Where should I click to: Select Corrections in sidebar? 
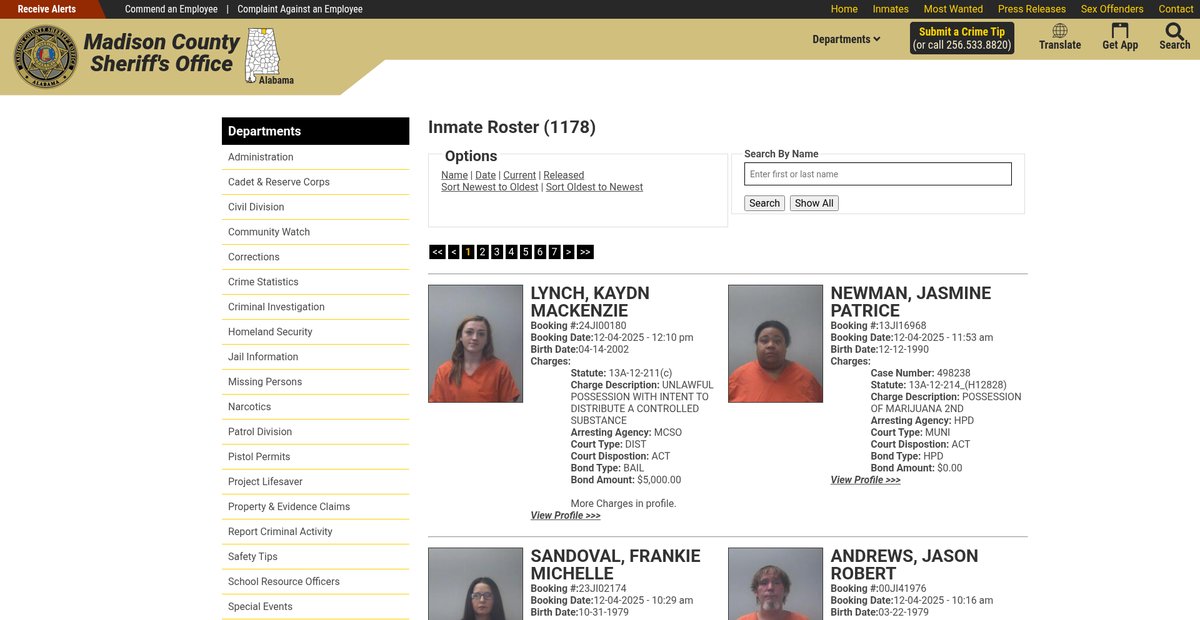(x=315, y=257)
